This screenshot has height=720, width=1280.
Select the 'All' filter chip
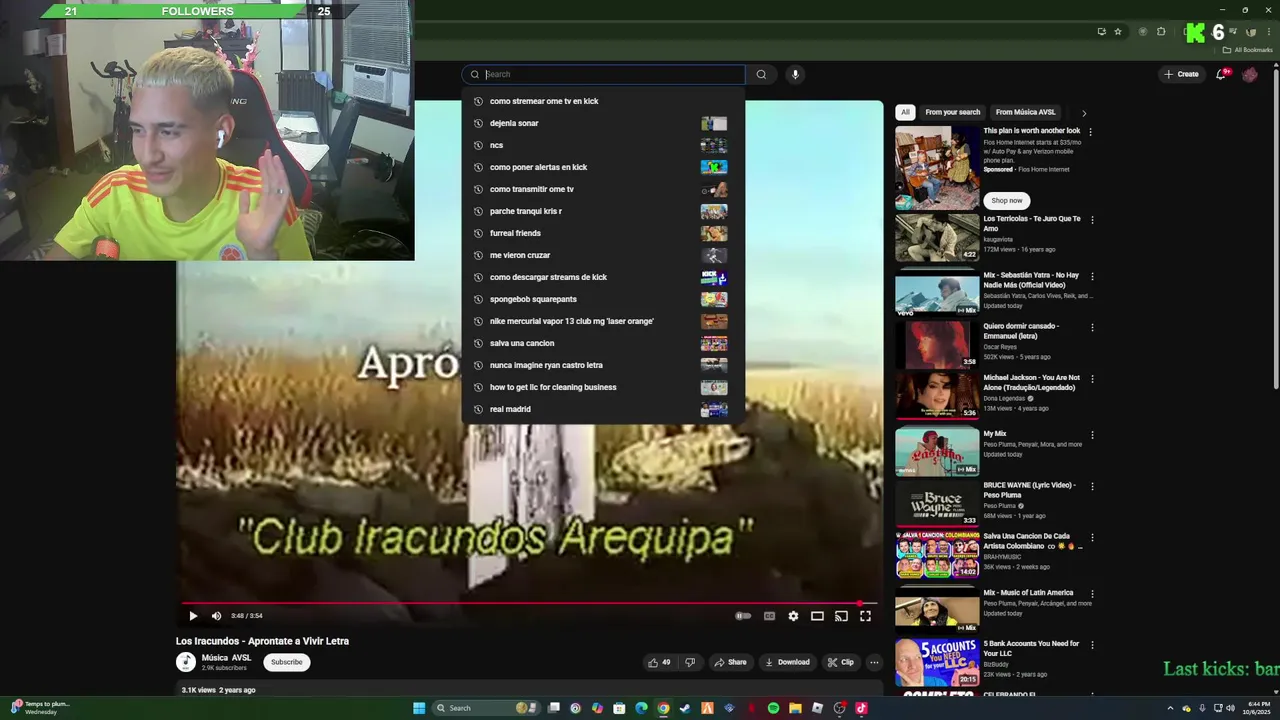click(x=905, y=113)
